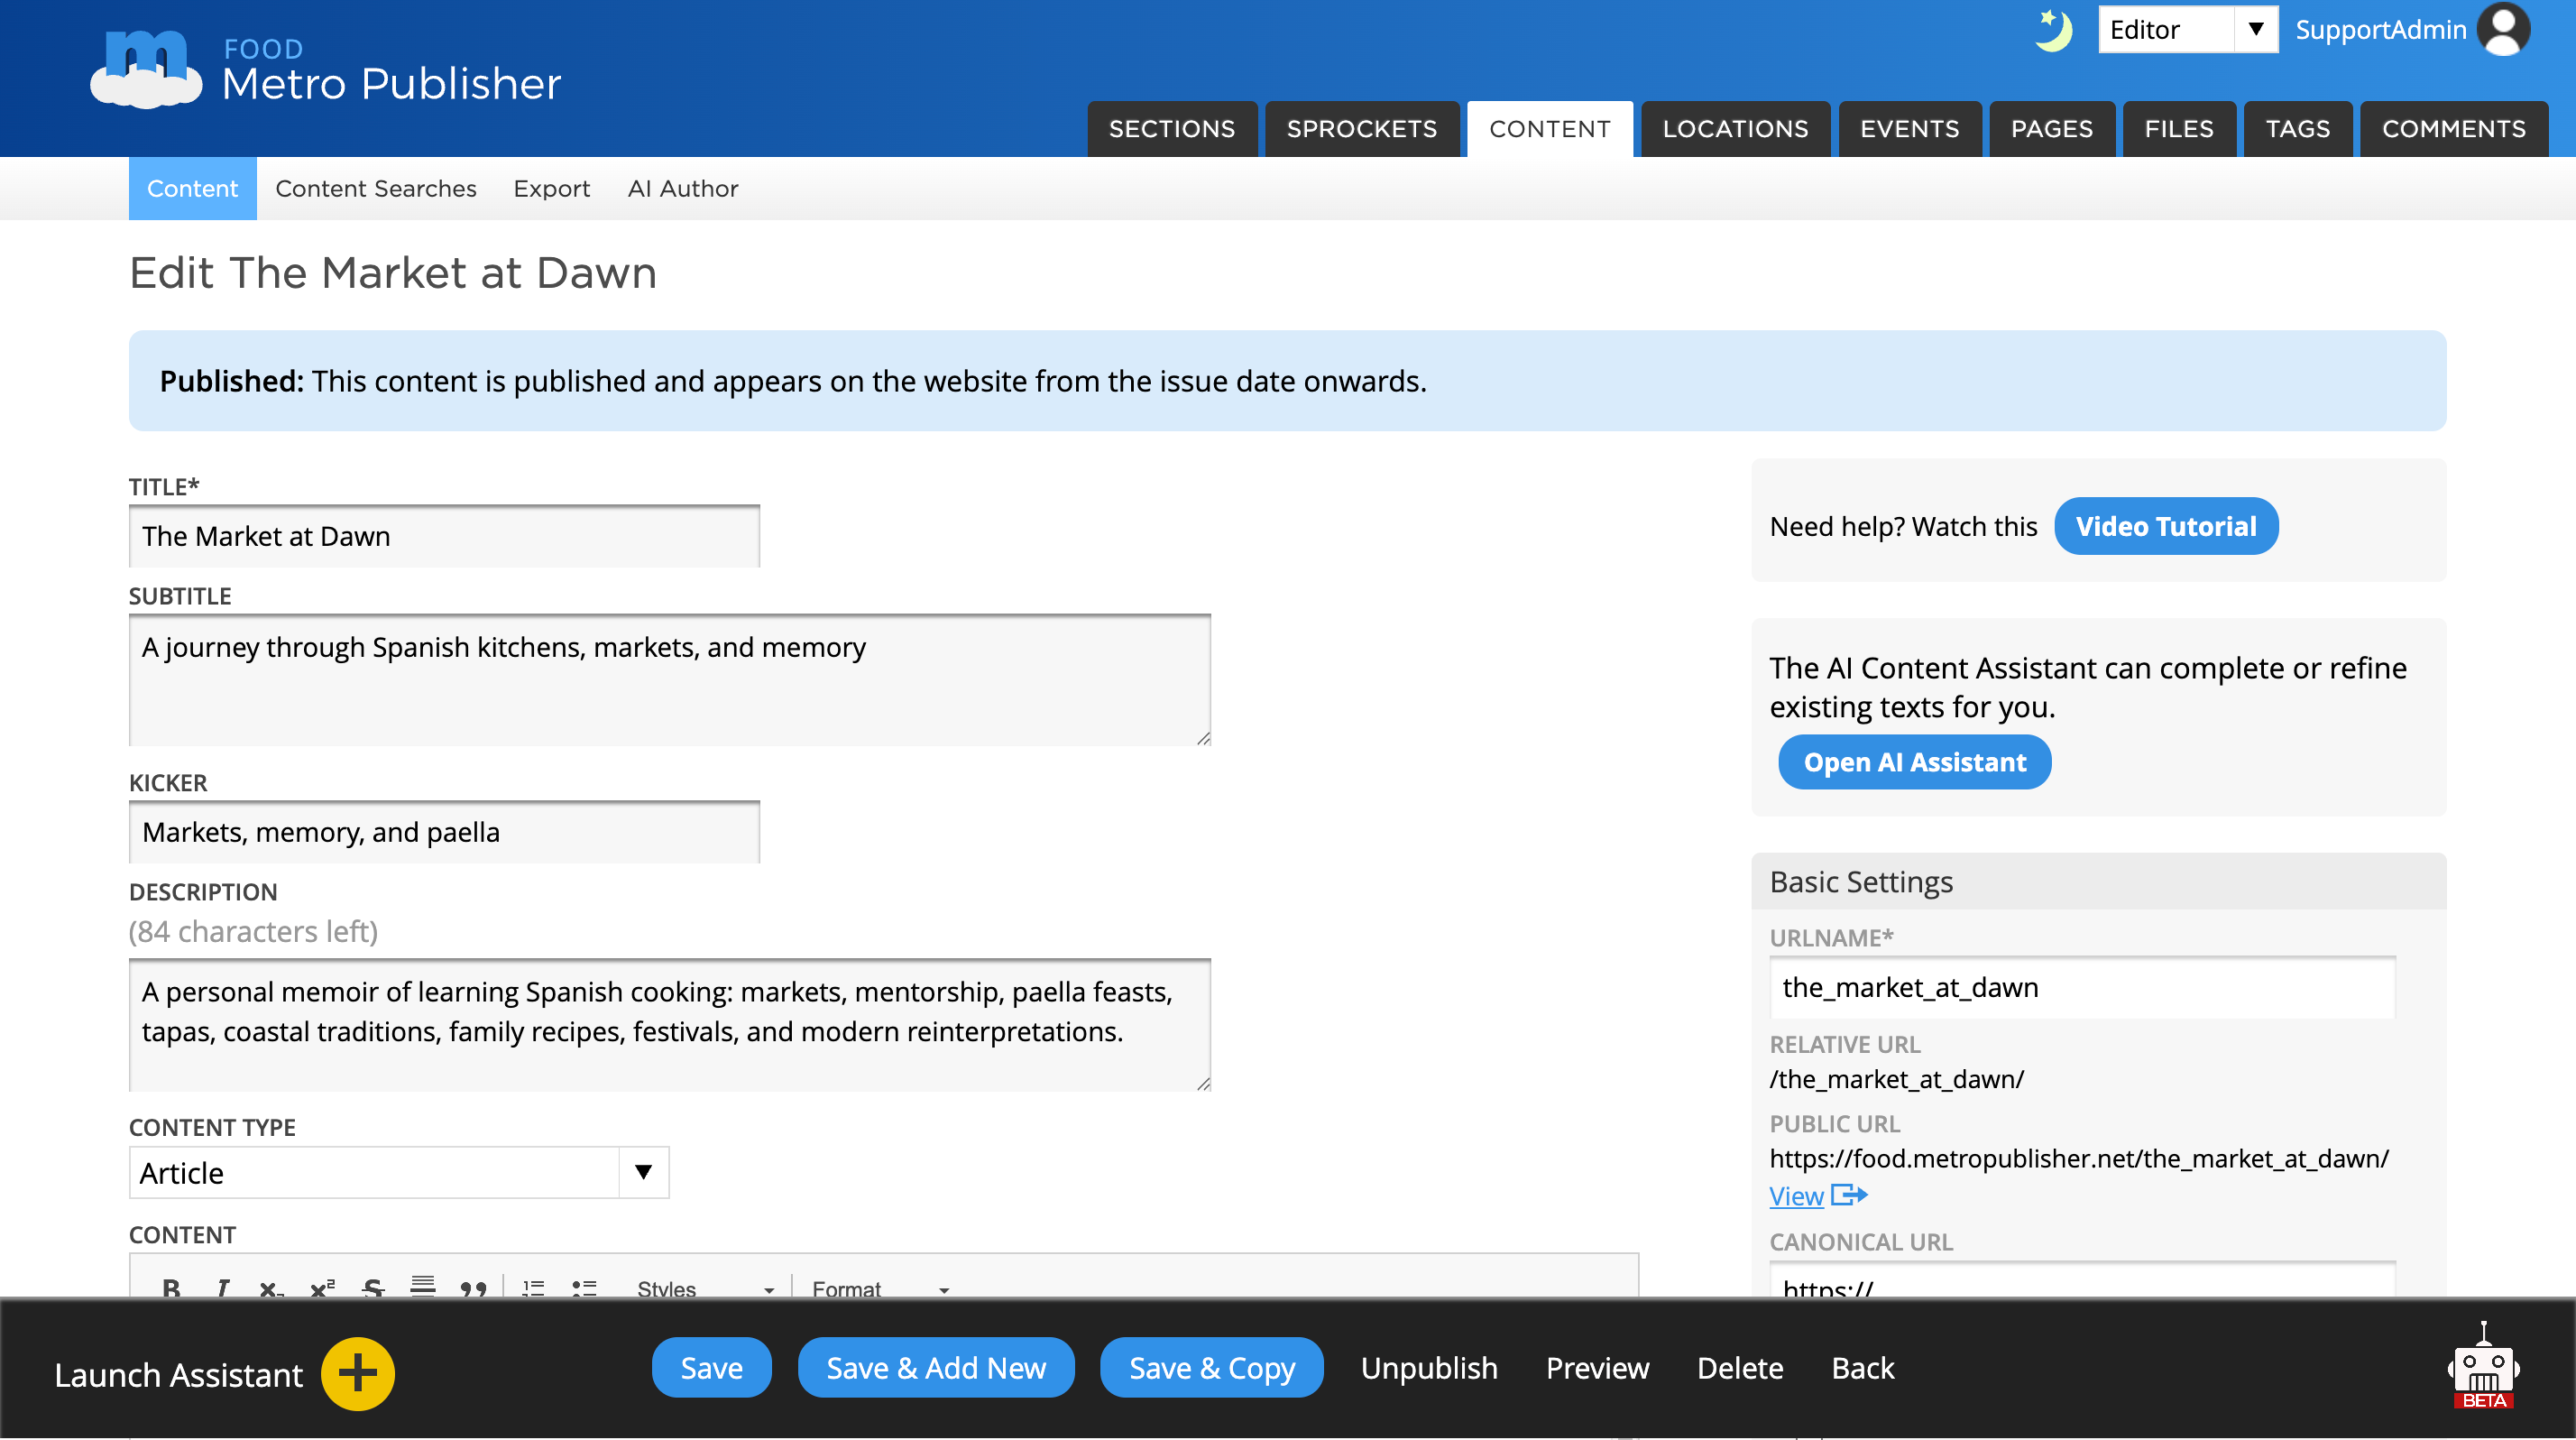This screenshot has height=1440, width=2576.
Task: Apply strikethrough from the editor toolbar
Action: pos(373,1288)
